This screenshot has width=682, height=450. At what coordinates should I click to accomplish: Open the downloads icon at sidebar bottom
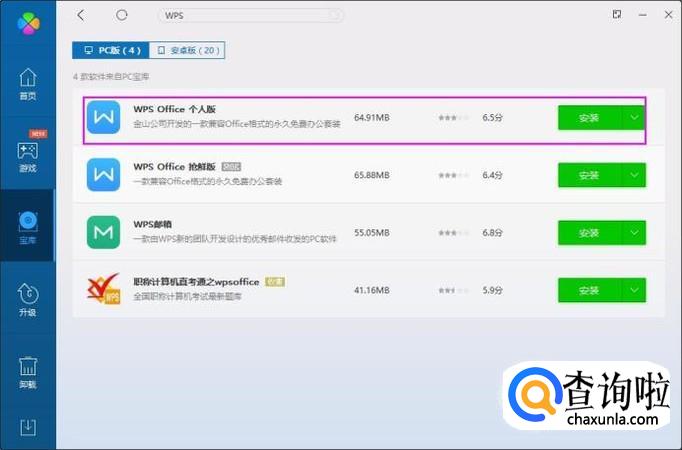tap(28, 427)
